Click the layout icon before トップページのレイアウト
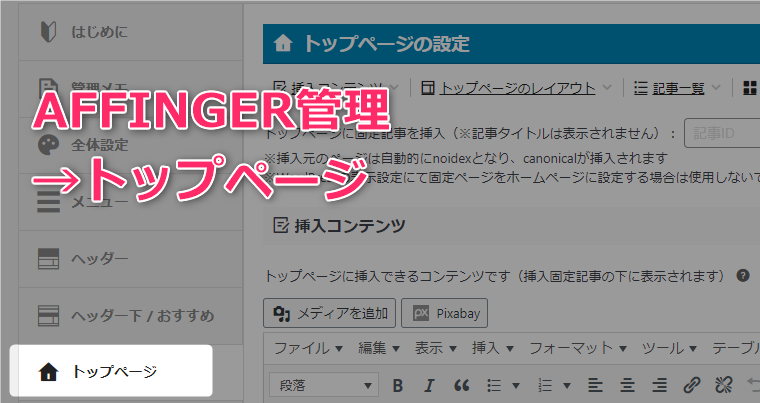Screen dimensions: 760x403 click(x=428, y=88)
